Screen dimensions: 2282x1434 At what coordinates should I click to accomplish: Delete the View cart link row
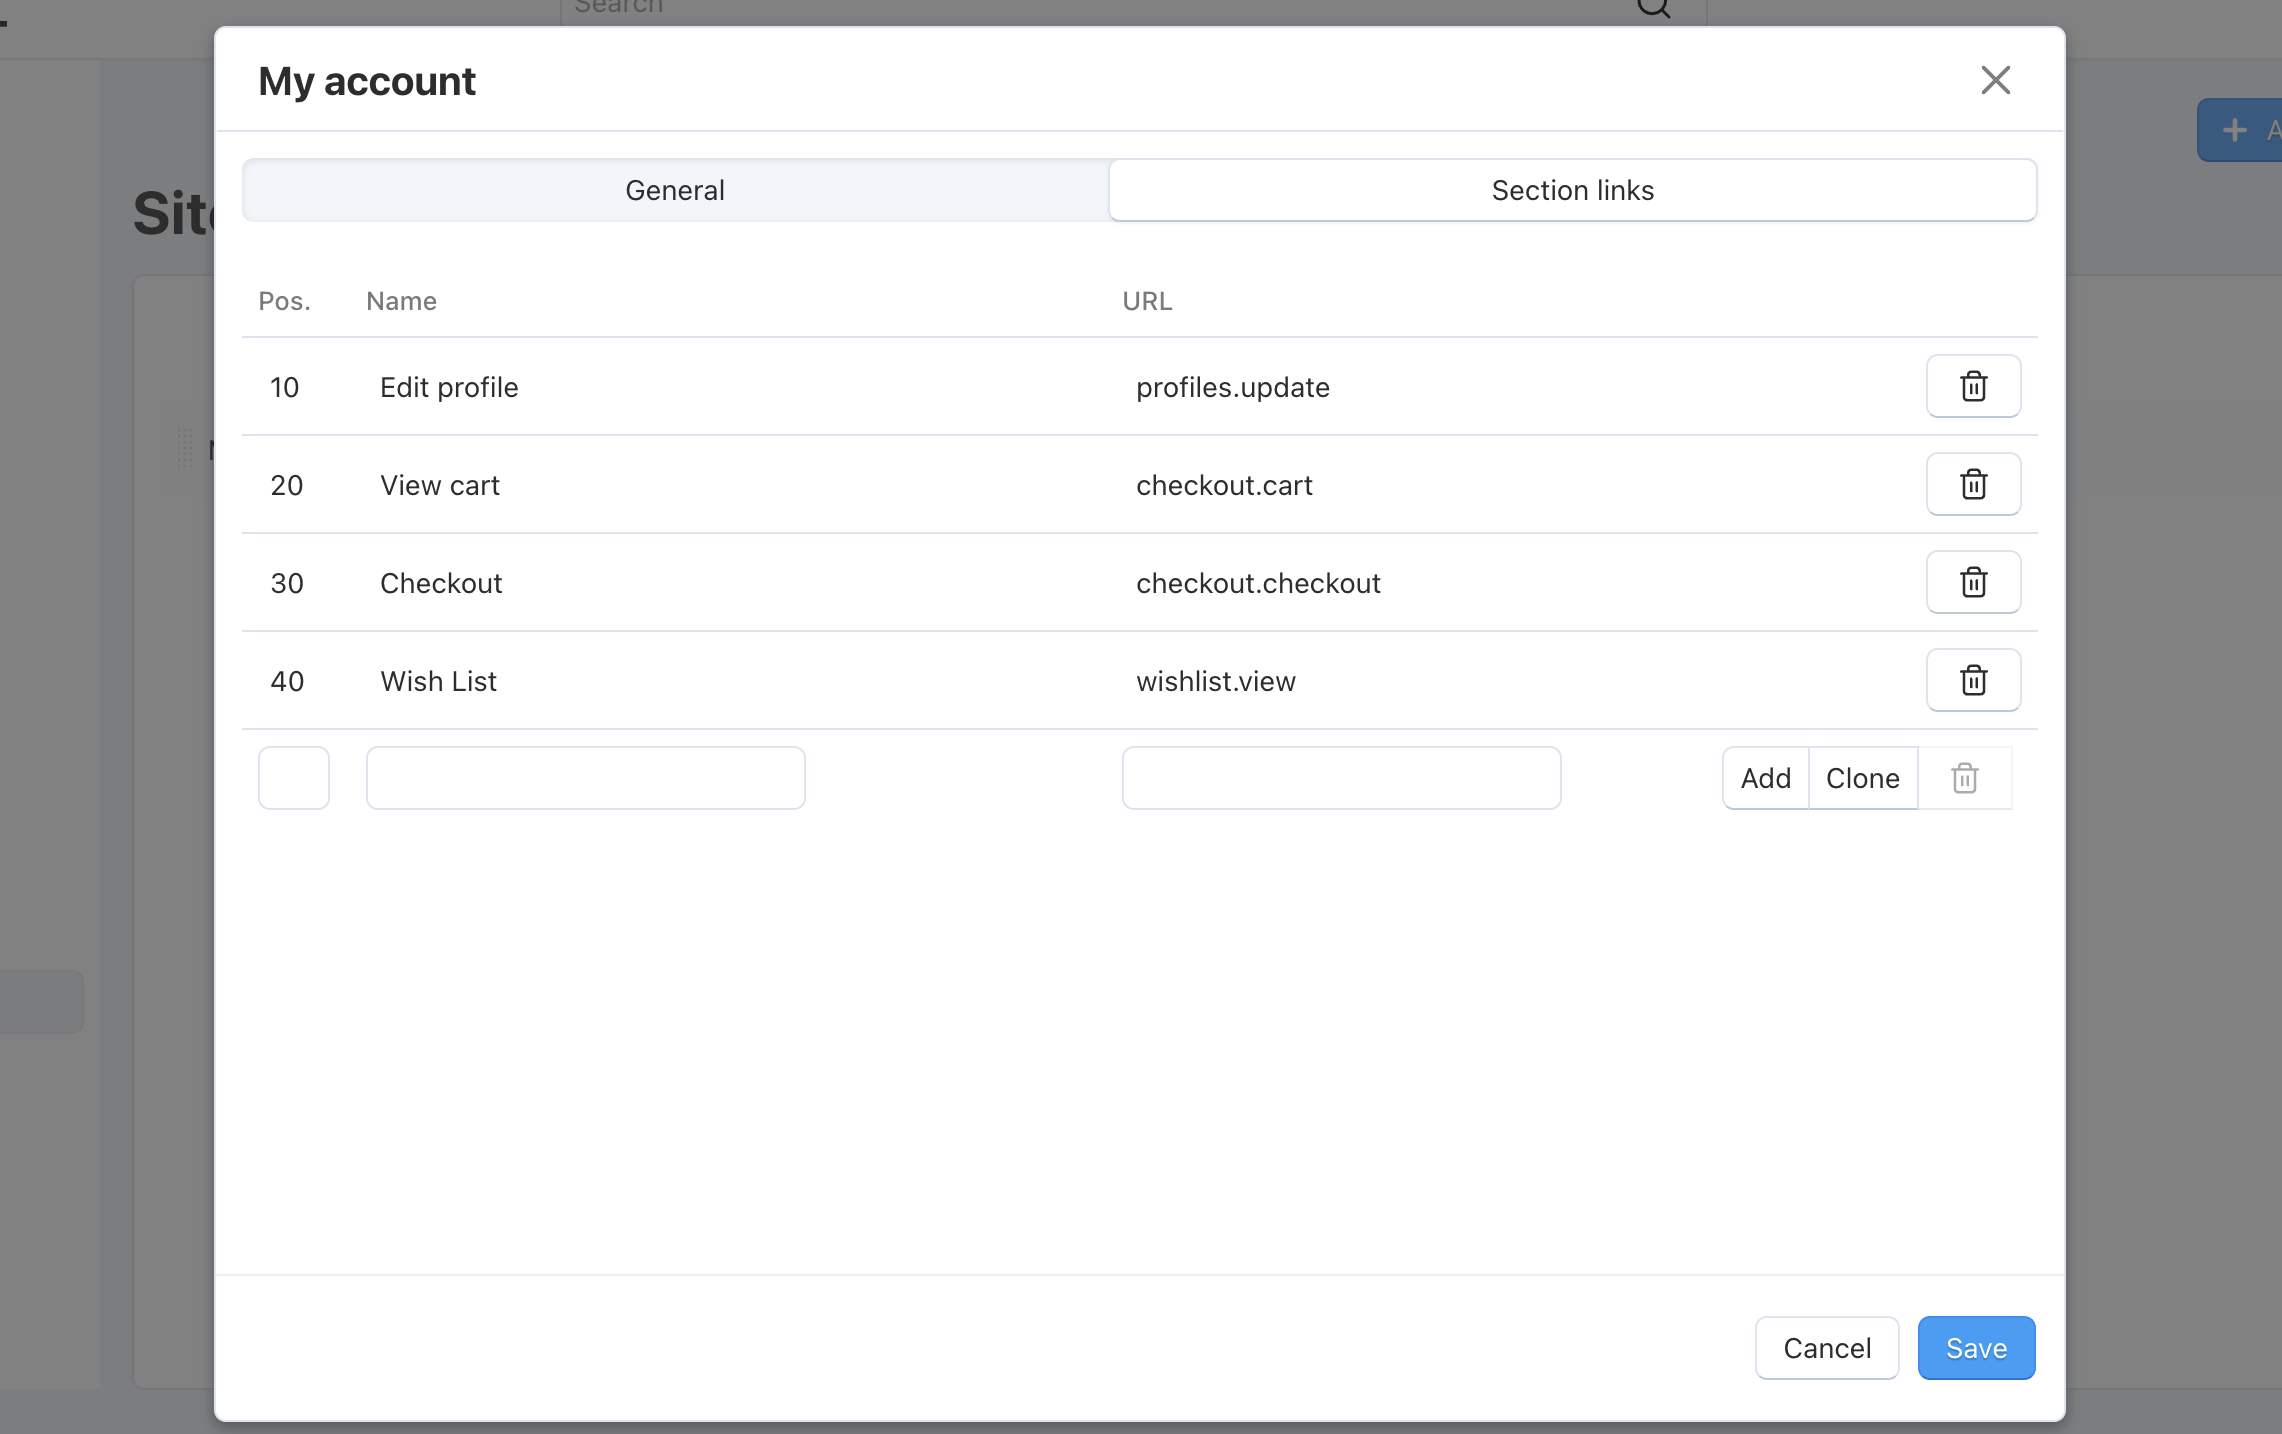click(1973, 484)
